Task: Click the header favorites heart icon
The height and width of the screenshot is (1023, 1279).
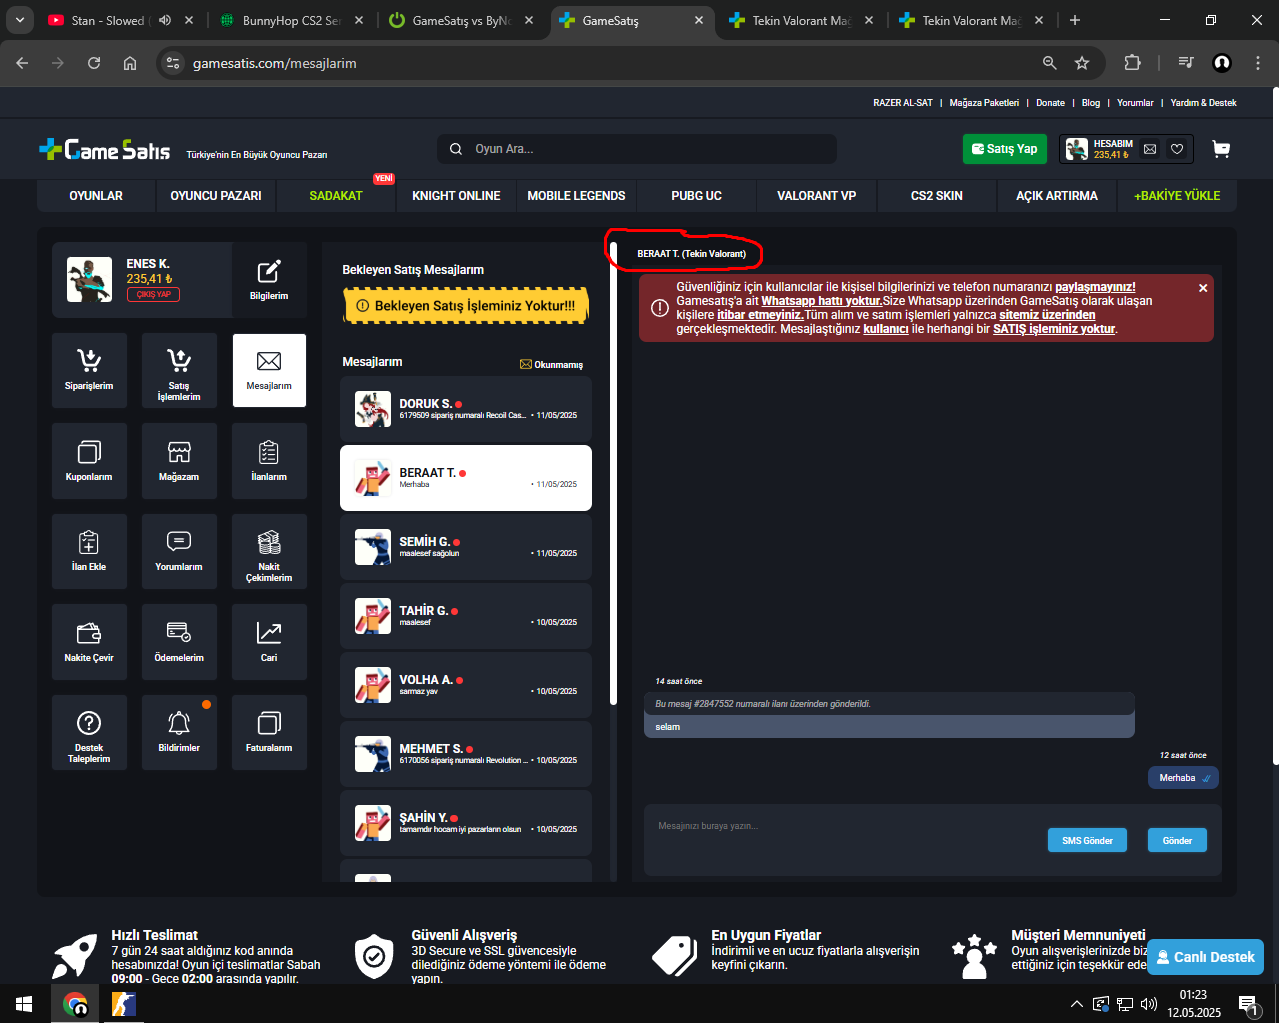Action: click(x=1177, y=149)
